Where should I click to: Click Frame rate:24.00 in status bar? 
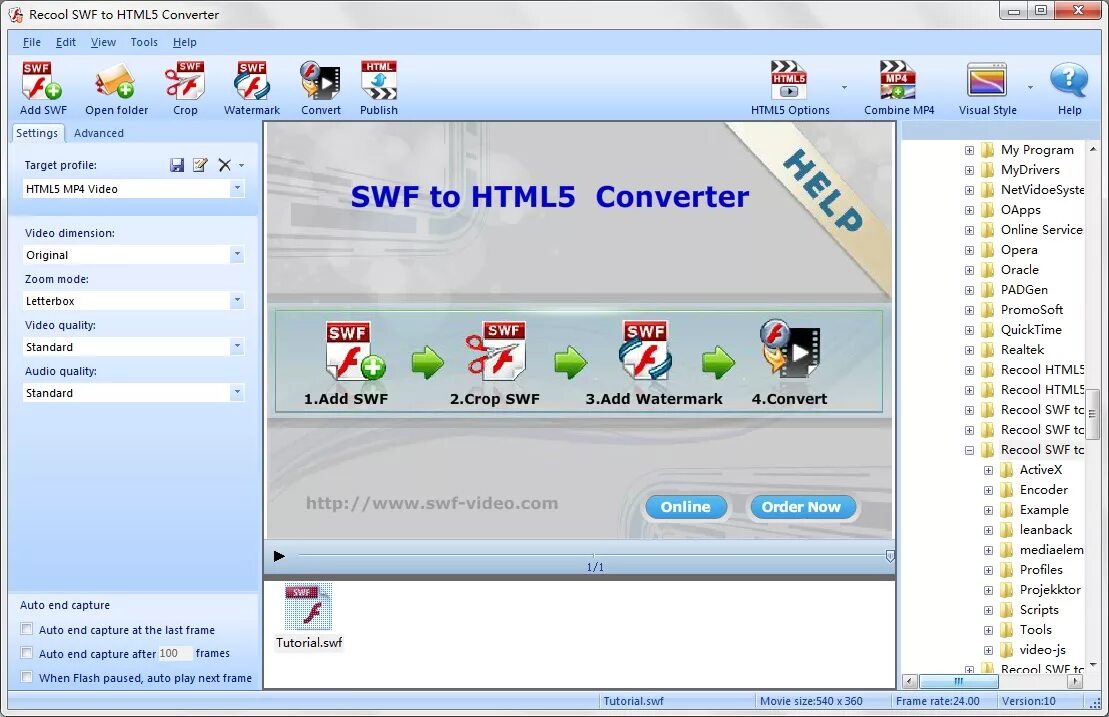(937, 701)
